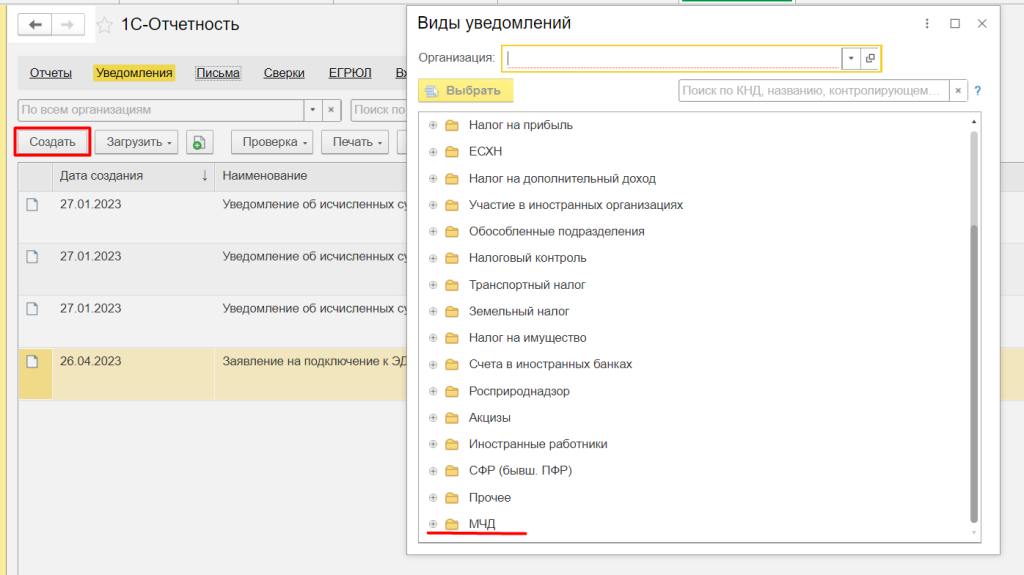The width and height of the screenshot is (1024, 575).
Task: Click the blue question mark help icon
Action: tap(977, 91)
